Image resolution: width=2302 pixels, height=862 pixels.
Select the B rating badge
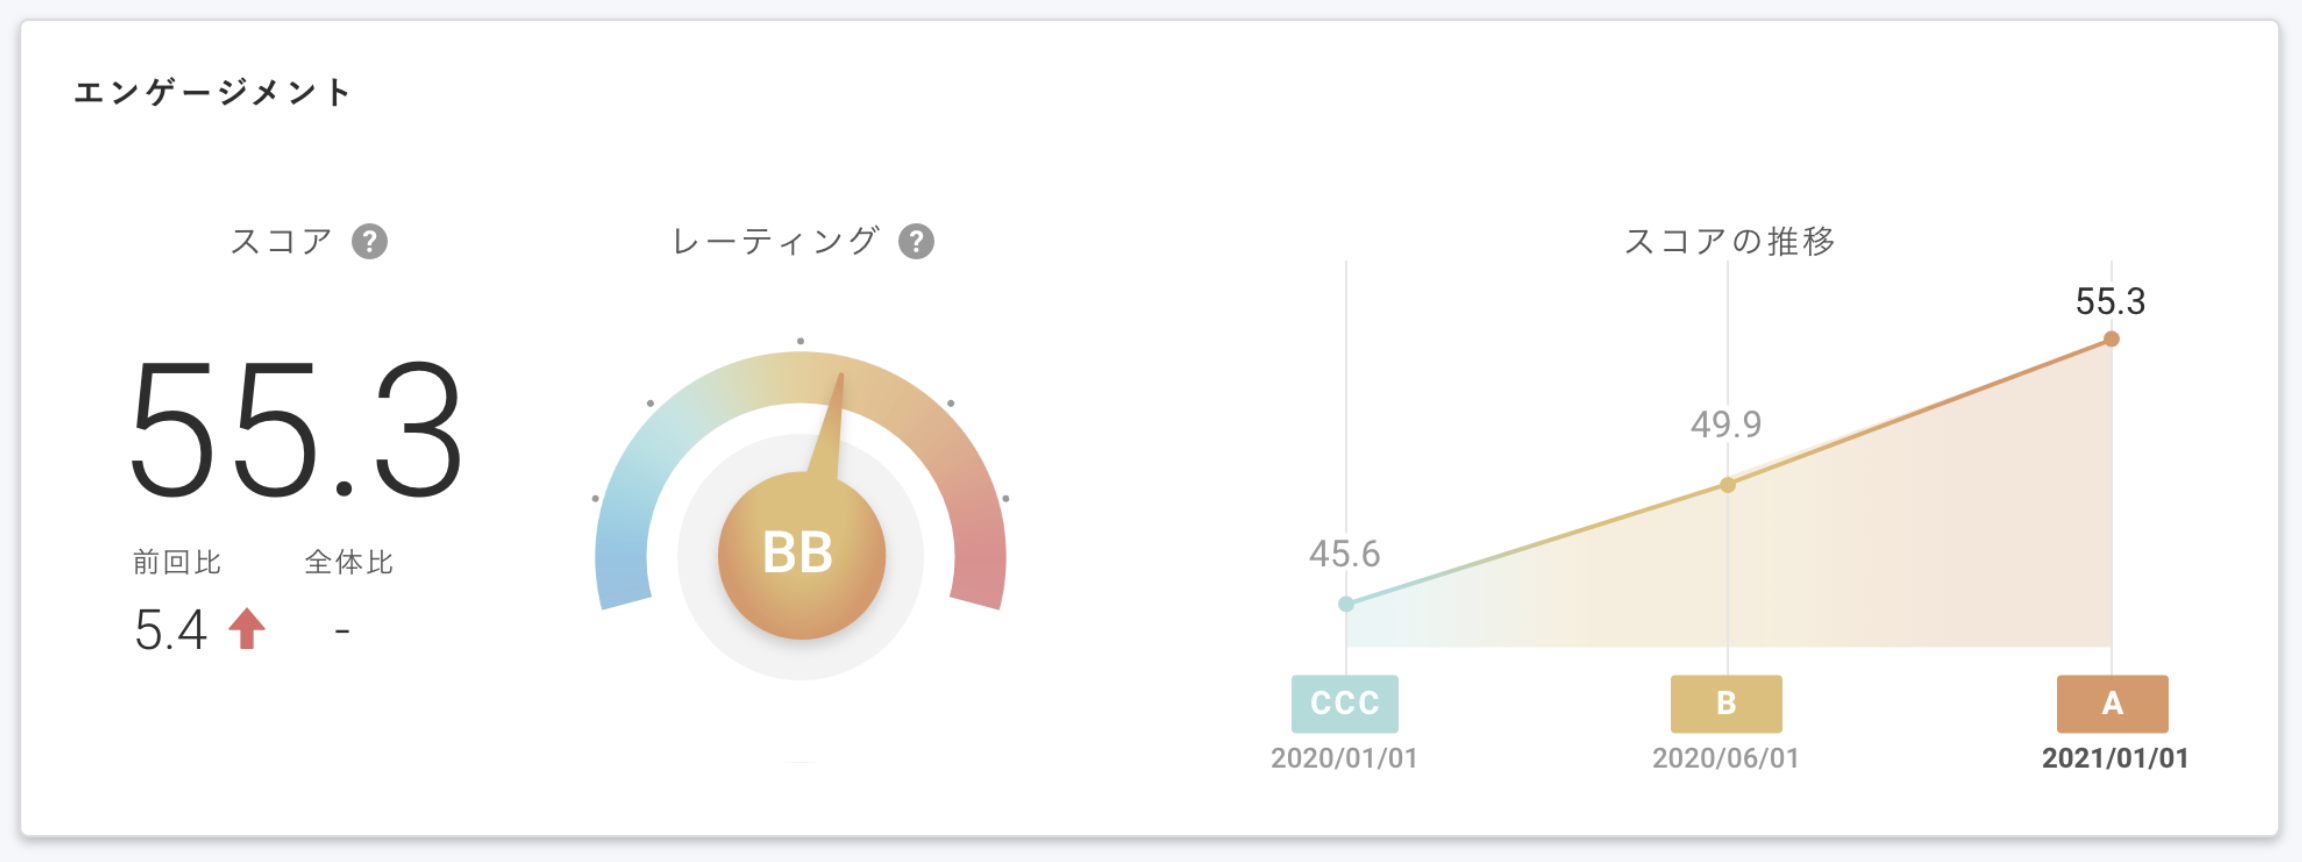point(1726,703)
